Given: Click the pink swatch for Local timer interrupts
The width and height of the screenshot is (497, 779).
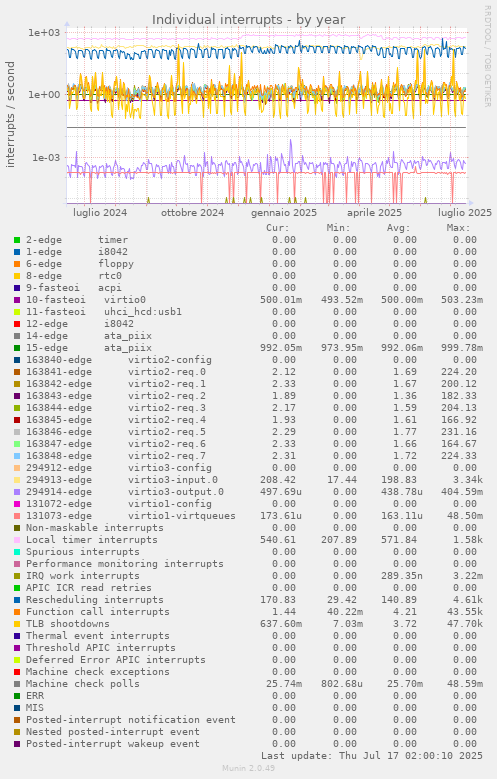Looking at the screenshot, I should tap(17, 540).
